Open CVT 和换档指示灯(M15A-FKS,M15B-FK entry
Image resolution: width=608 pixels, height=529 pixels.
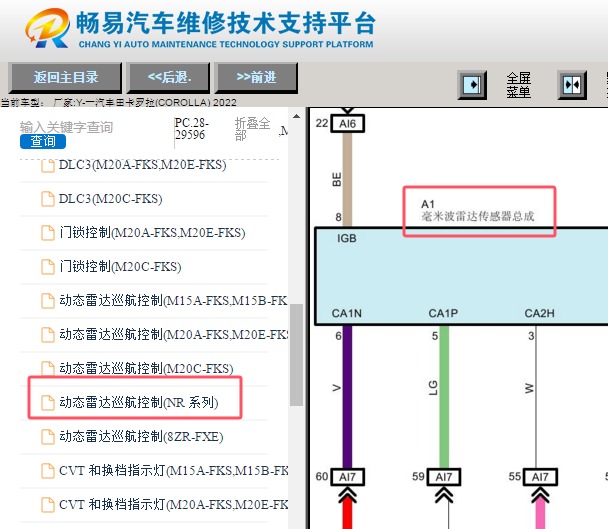173,470
